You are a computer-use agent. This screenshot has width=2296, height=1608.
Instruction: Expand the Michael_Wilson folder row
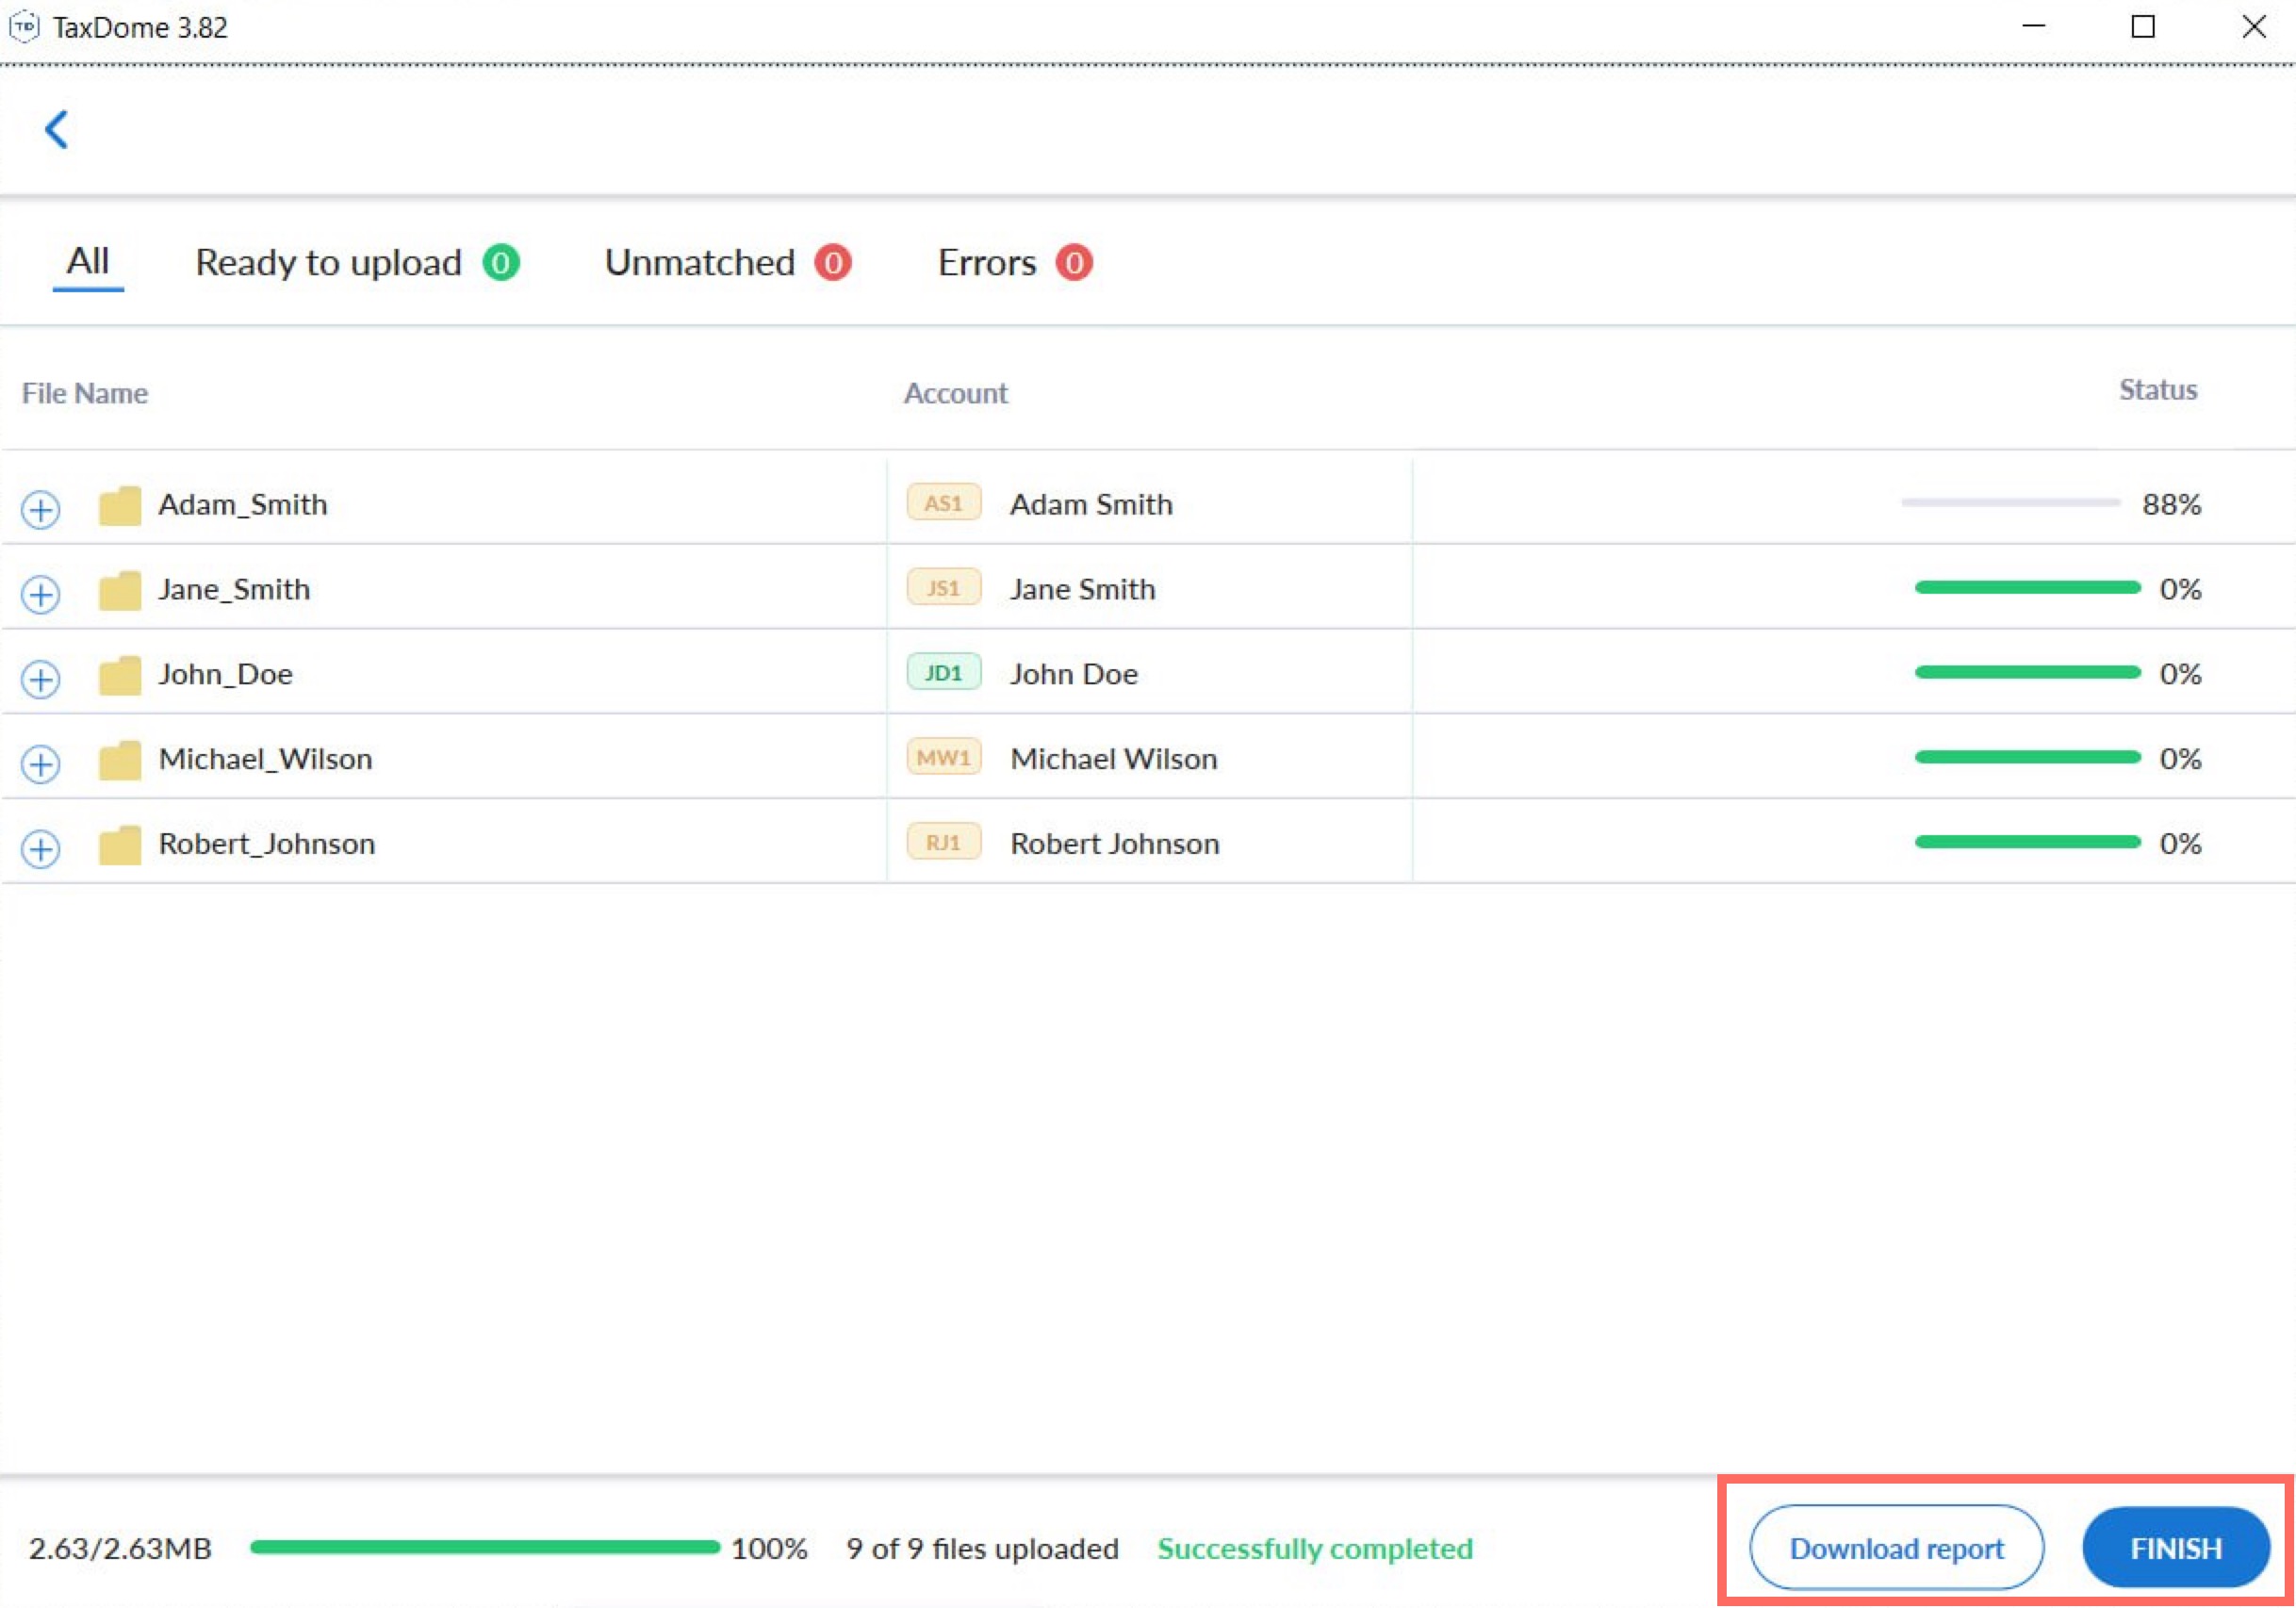41,765
